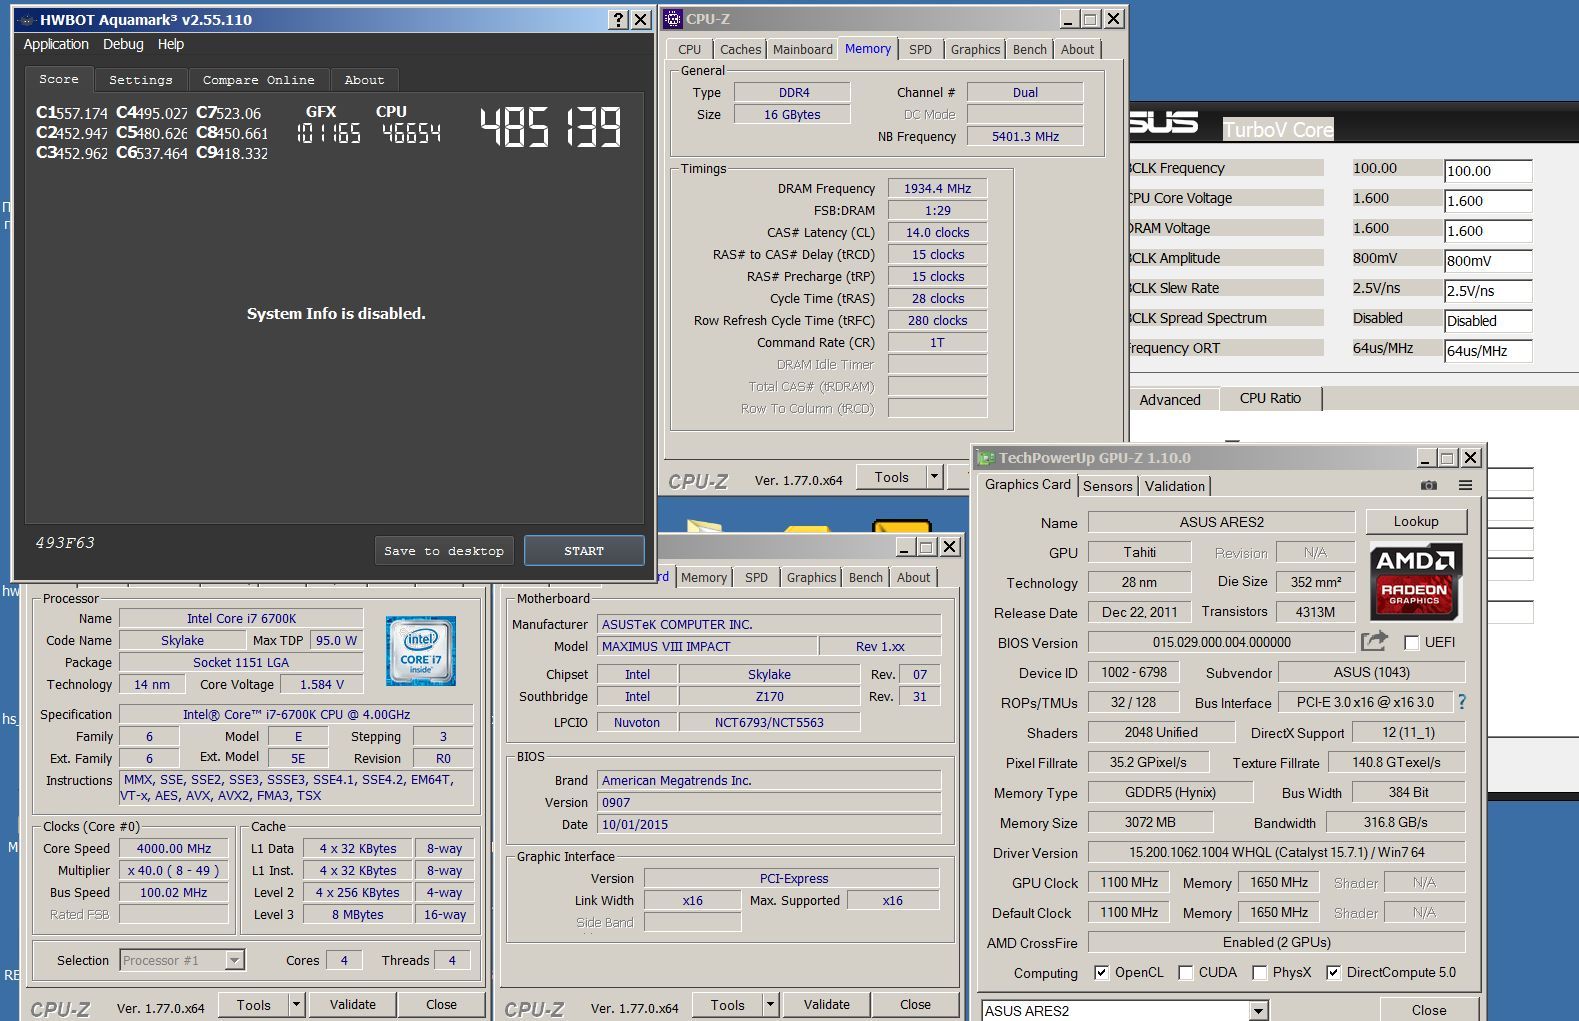Switch to the About tab in Aquamark
This screenshot has height=1021, width=1579.
364,80
